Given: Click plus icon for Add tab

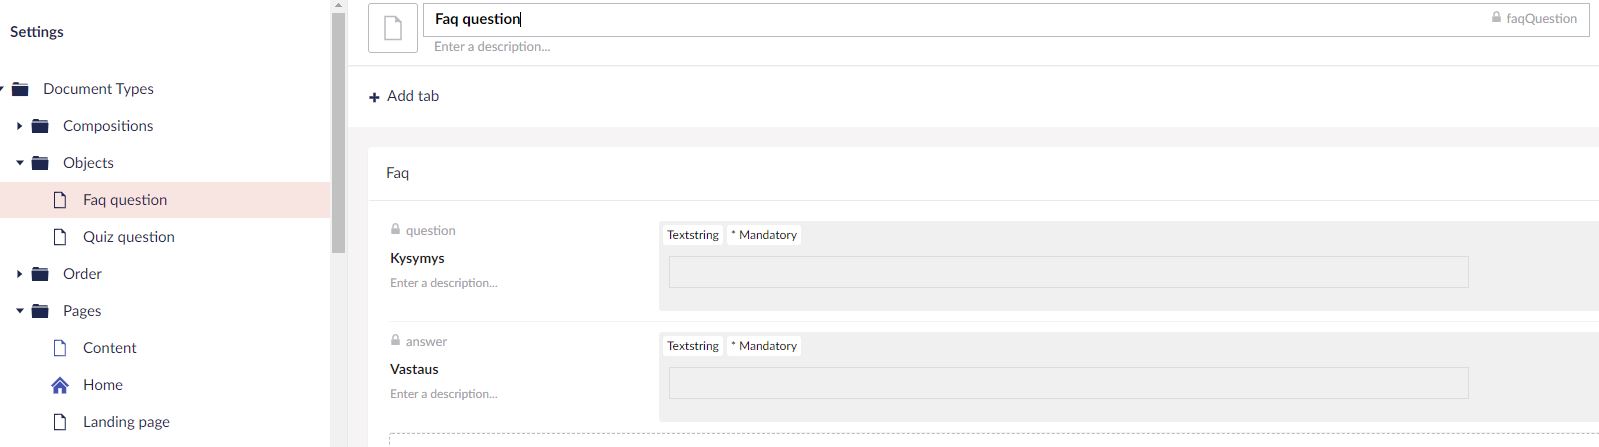Looking at the screenshot, I should pos(374,97).
